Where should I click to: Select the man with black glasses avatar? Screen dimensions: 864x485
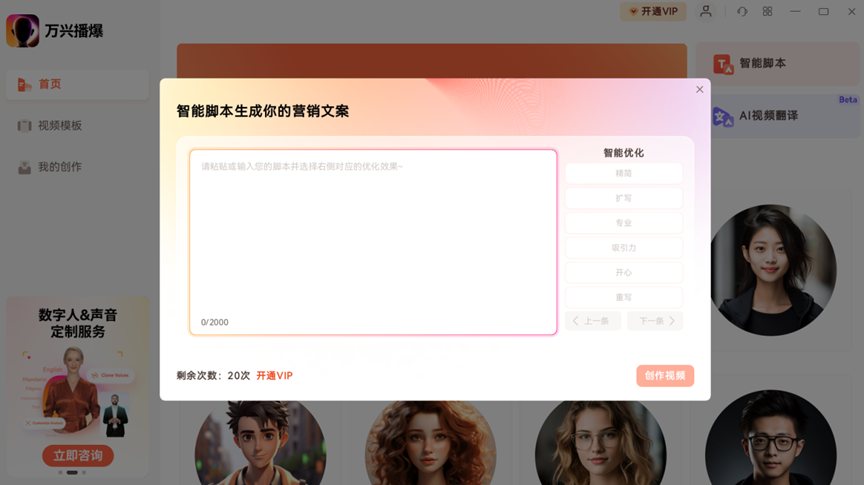click(x=771, y=438)
